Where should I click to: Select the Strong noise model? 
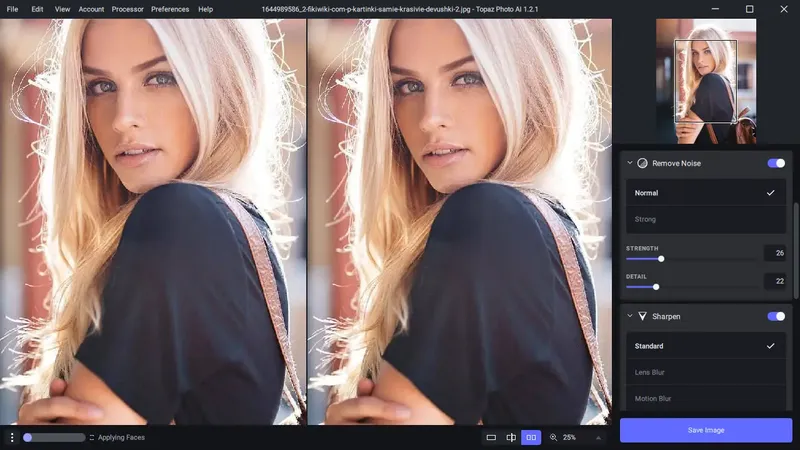pyautogui.click(x=706, y=219)
